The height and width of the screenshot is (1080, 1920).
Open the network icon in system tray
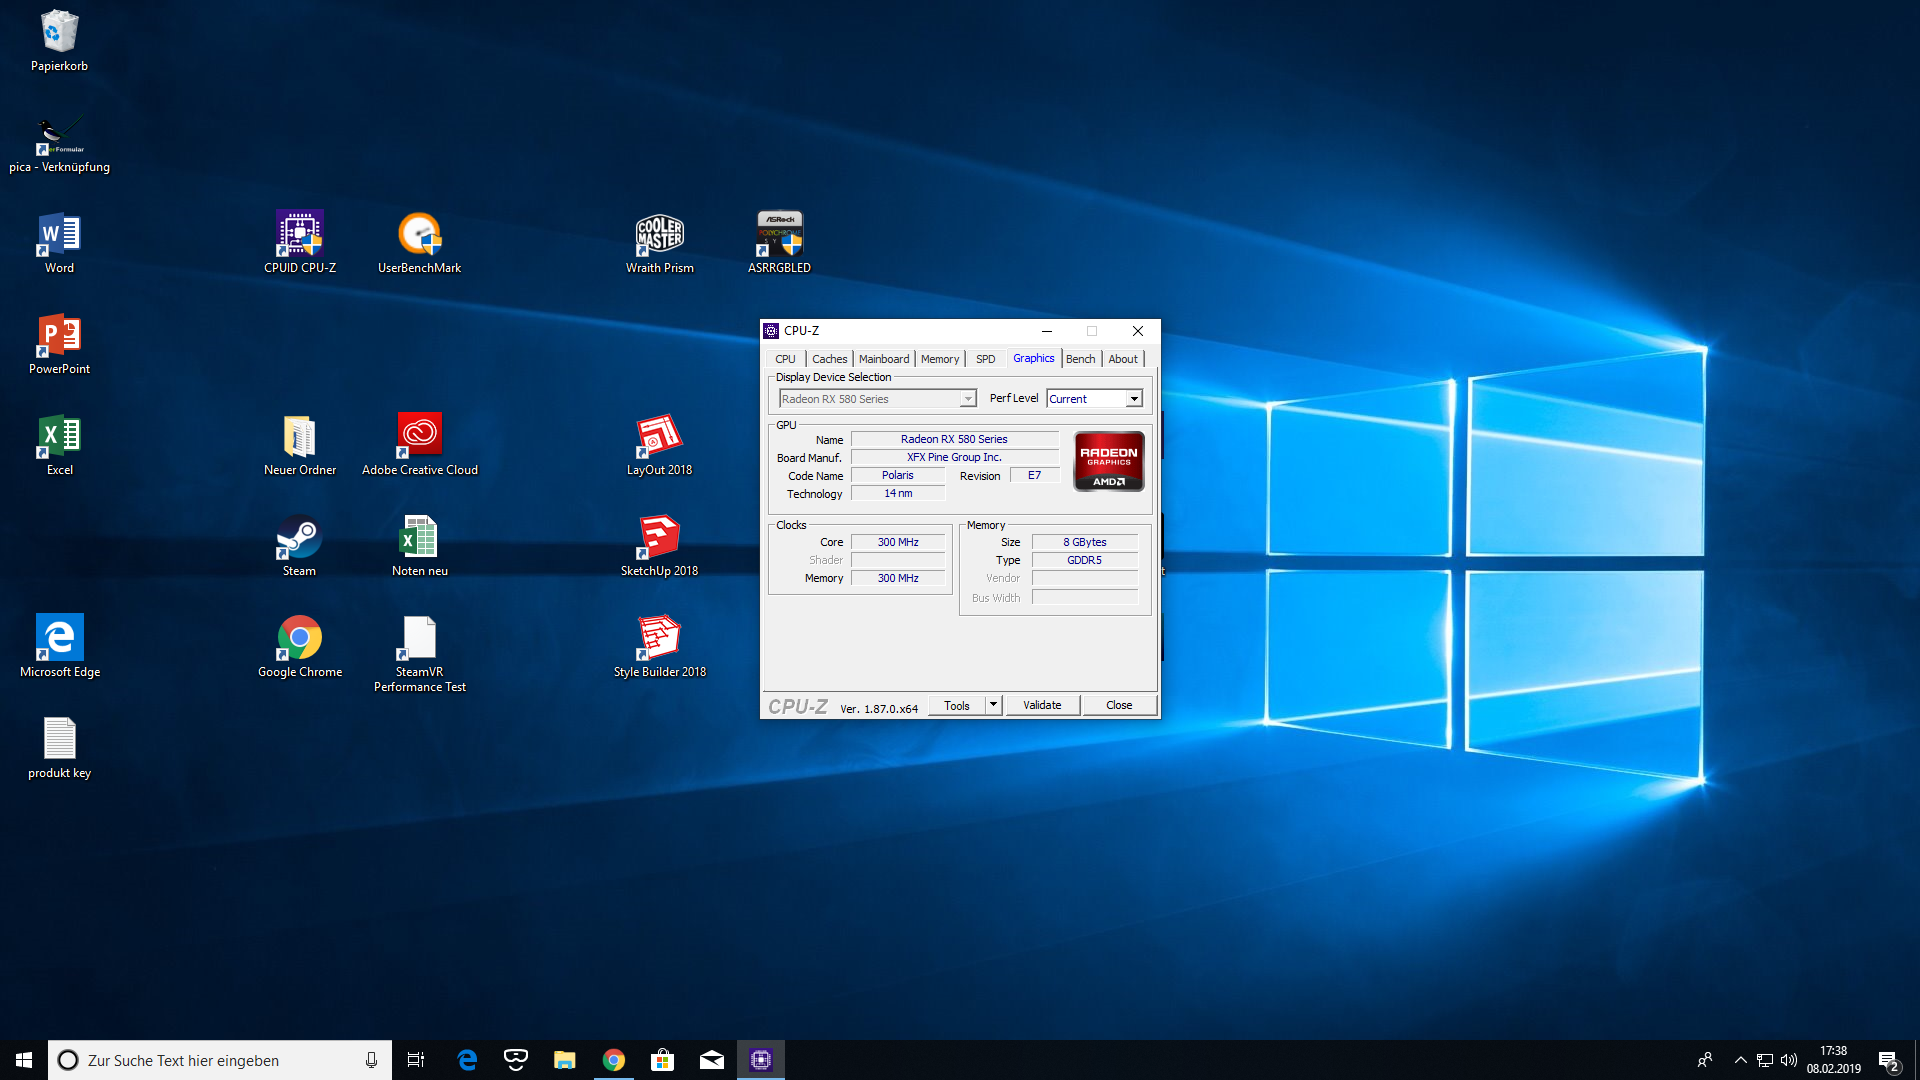(1765, 1060)
